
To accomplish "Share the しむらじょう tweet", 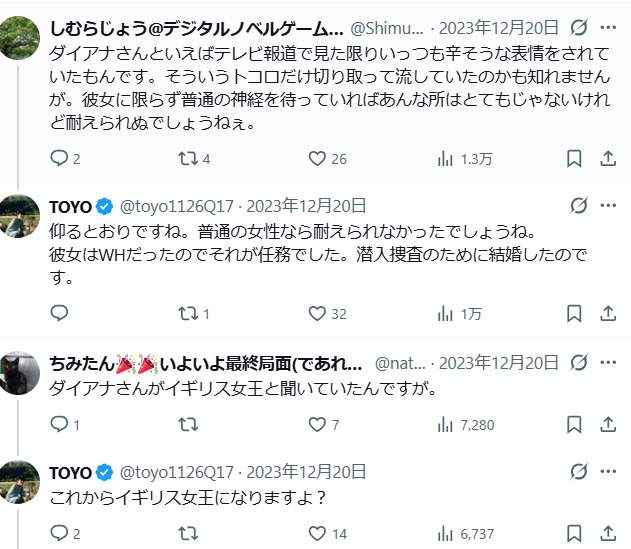I will point(608,159).
